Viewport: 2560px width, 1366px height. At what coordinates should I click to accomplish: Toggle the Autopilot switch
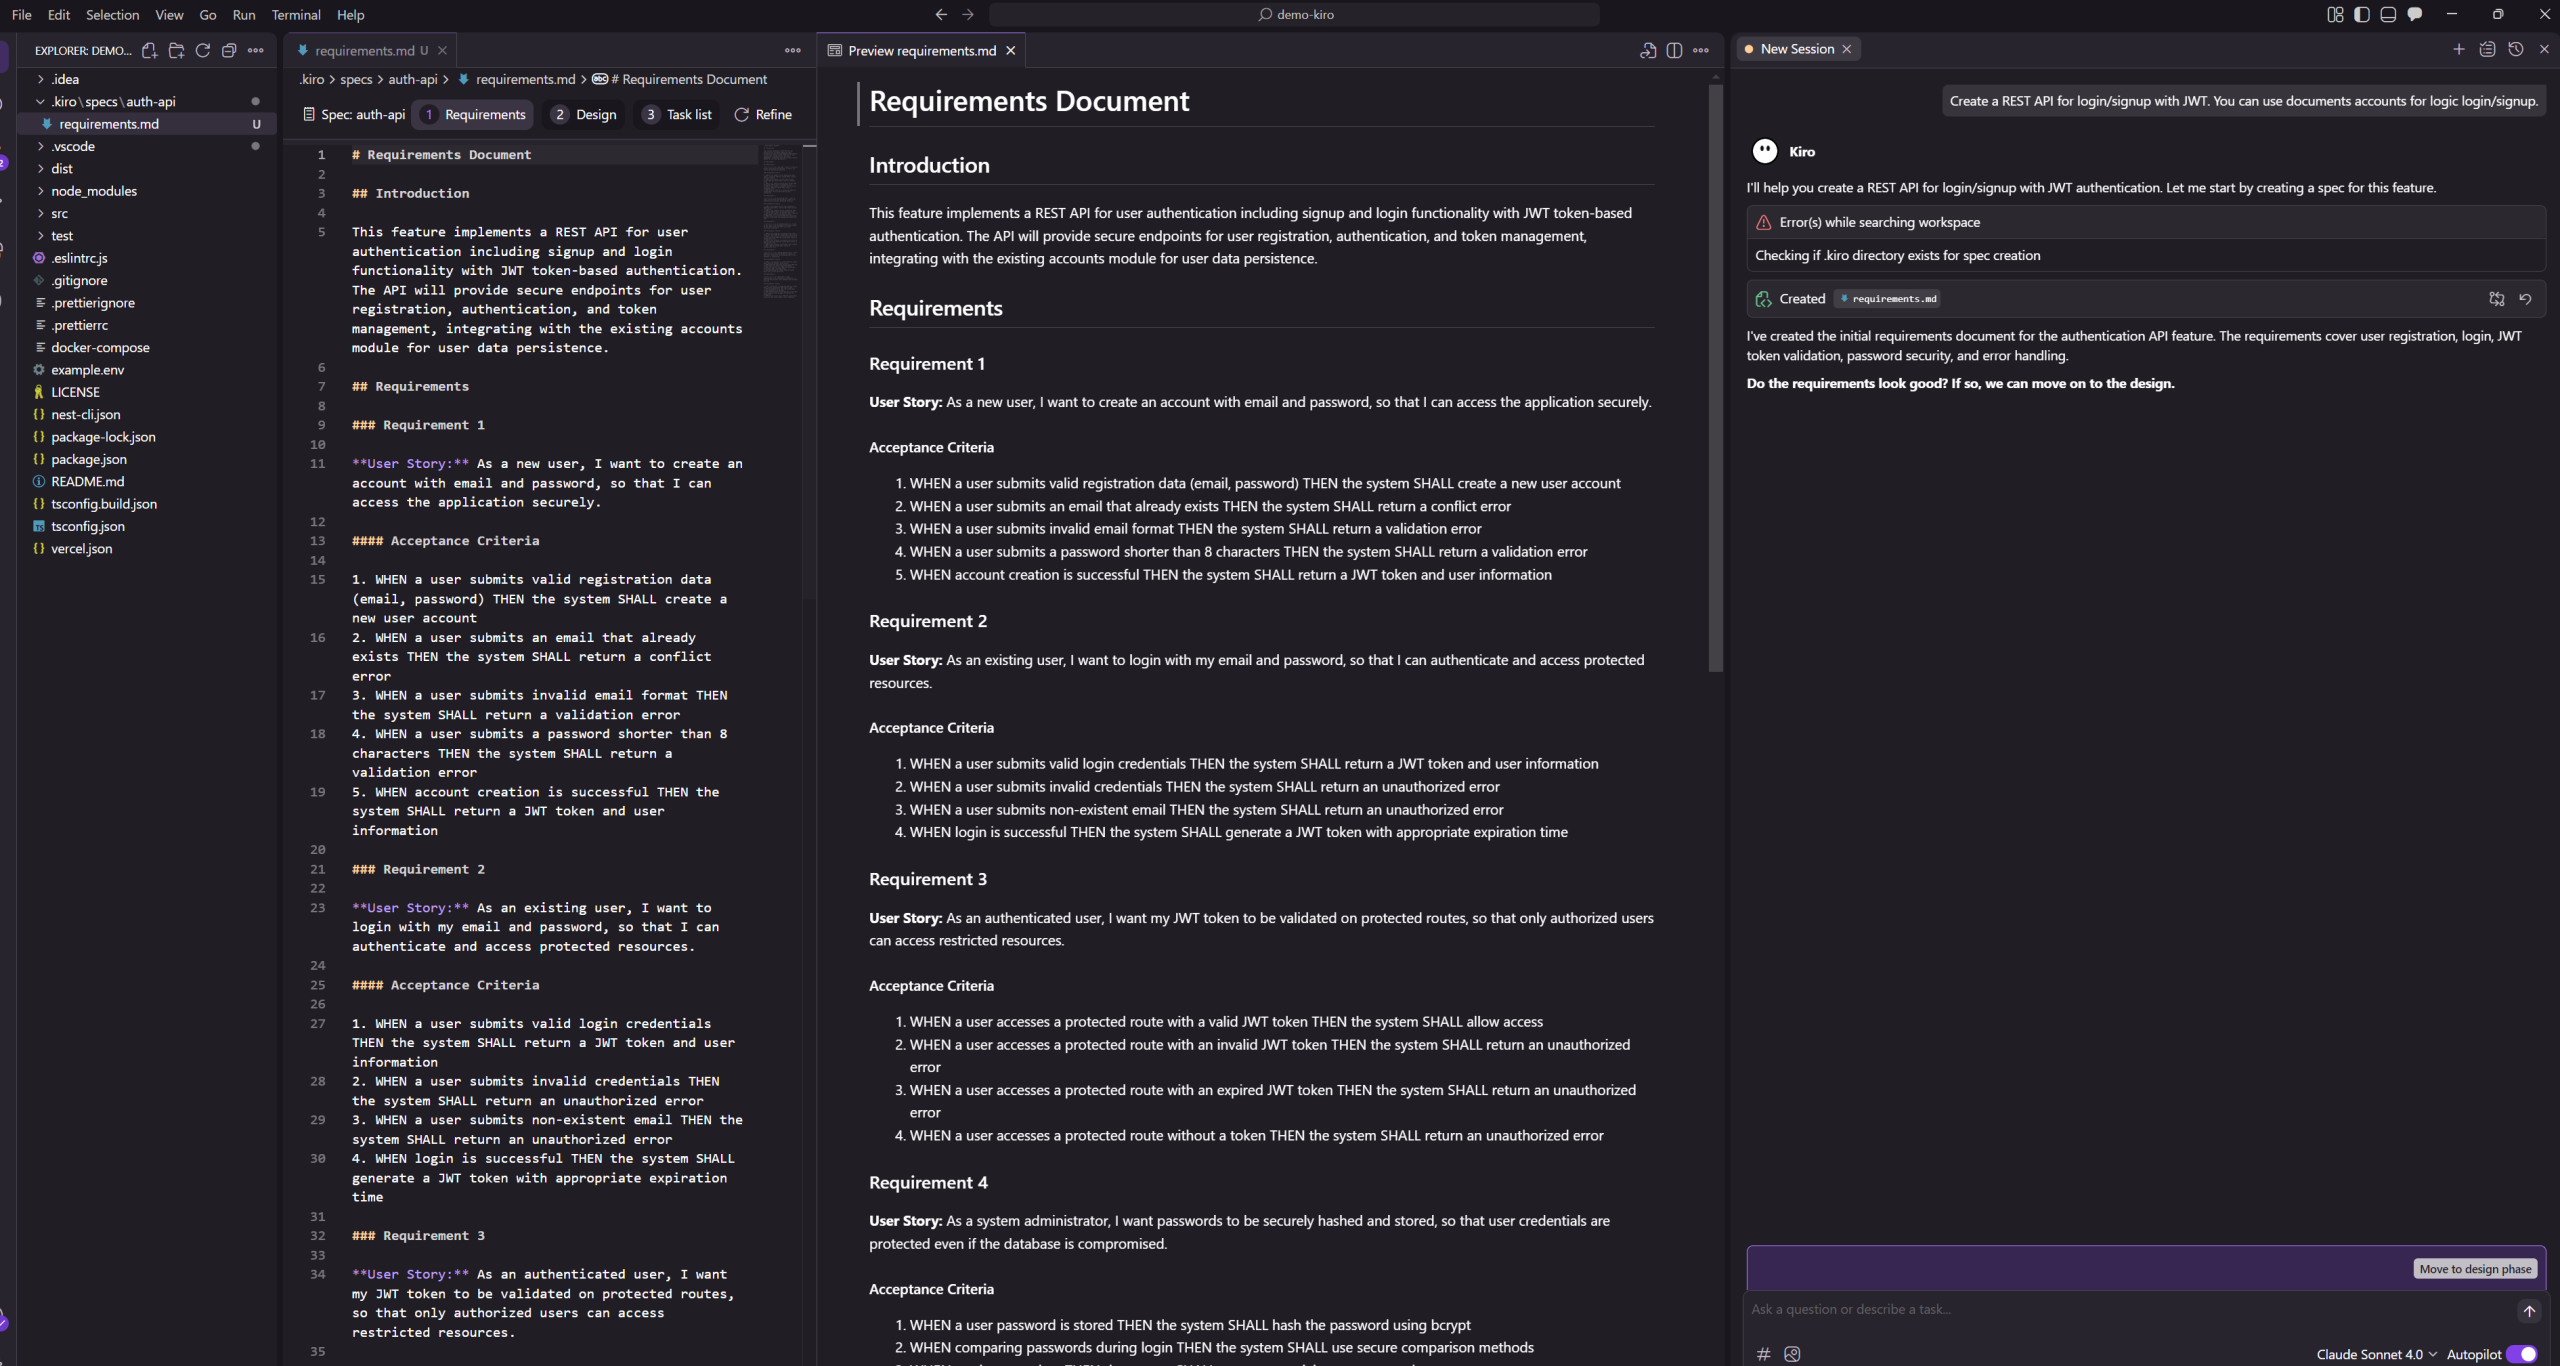tap(2522, 1354)
